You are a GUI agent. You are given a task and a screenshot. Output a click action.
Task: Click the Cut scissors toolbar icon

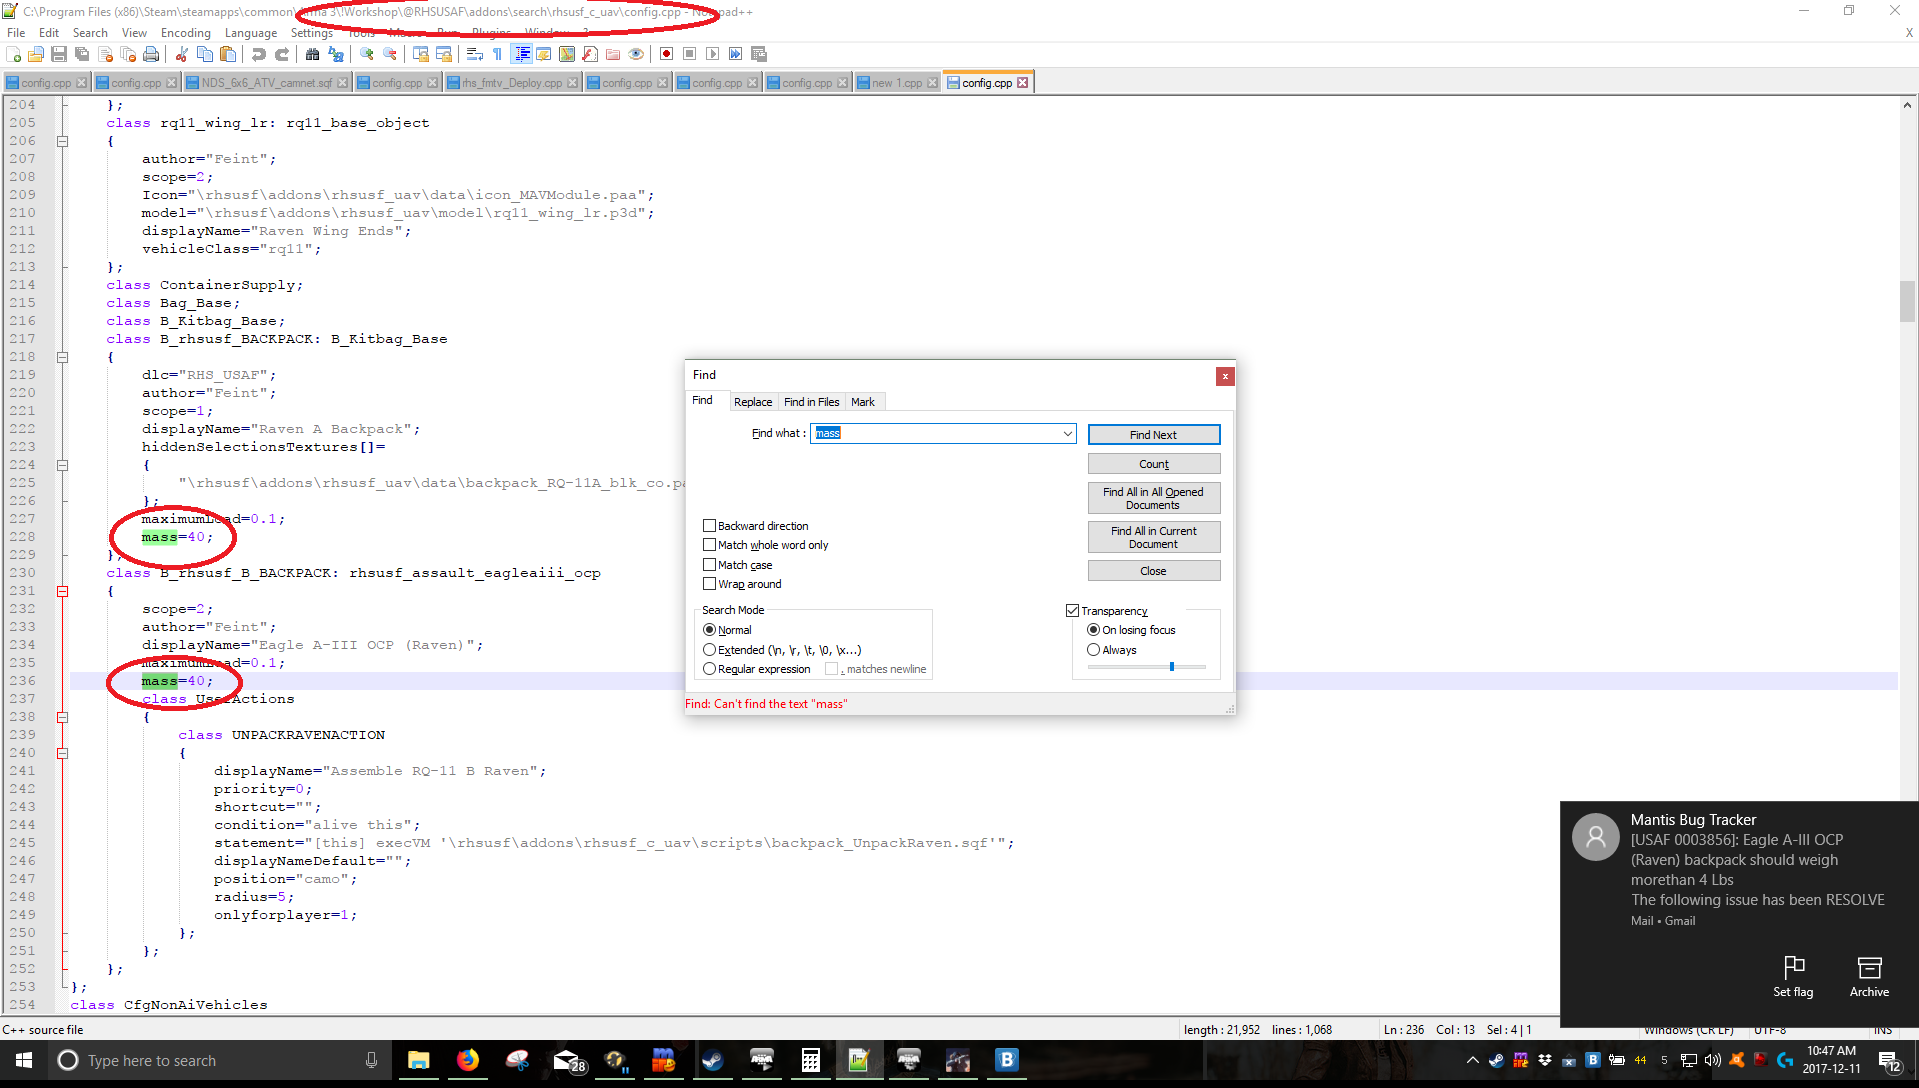point(182,54)
